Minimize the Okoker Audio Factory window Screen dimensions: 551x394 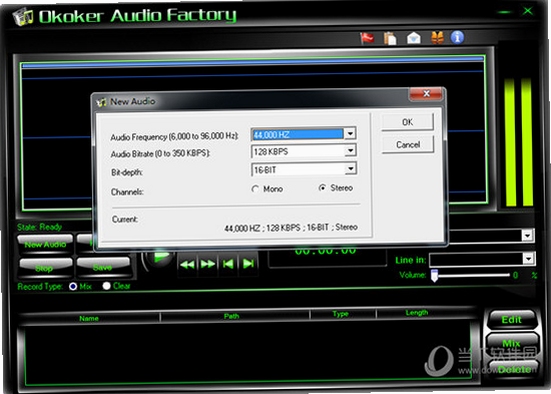point(504,12)
